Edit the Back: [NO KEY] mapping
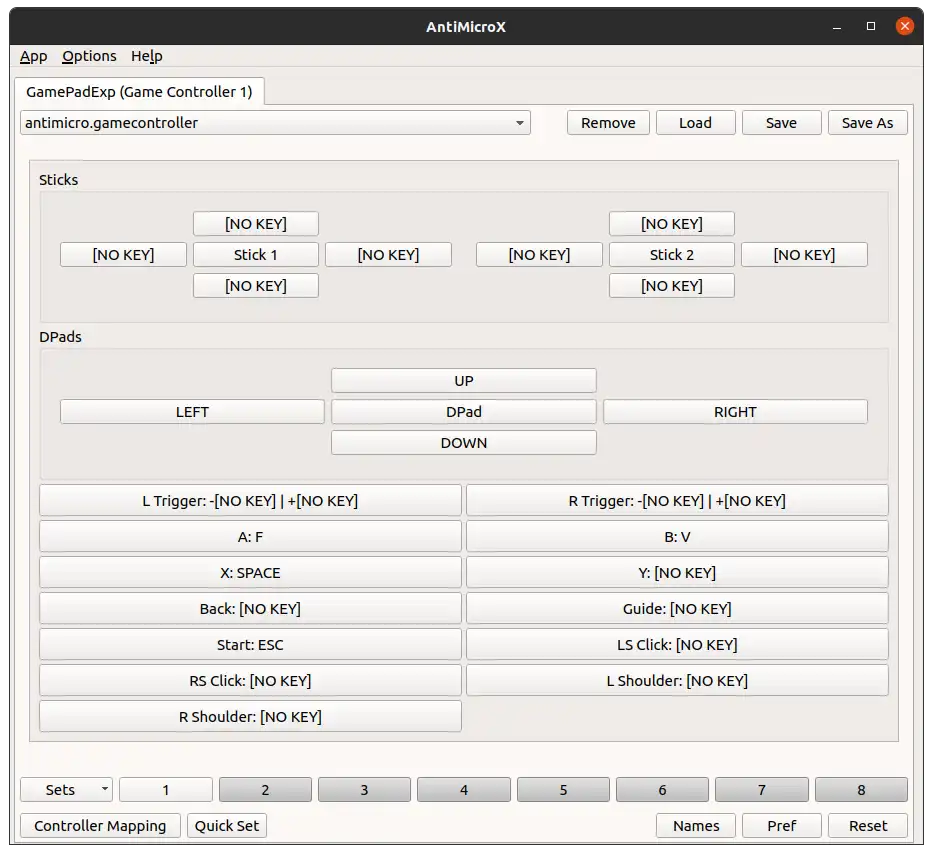This screenshot has height=854, width=933. coord(251,609)
